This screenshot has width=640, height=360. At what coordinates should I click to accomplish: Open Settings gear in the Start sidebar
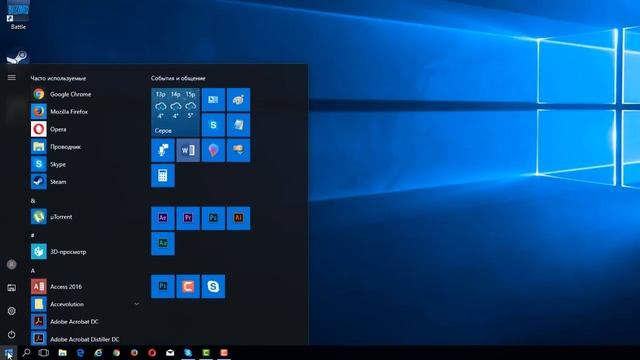point(11,311)
